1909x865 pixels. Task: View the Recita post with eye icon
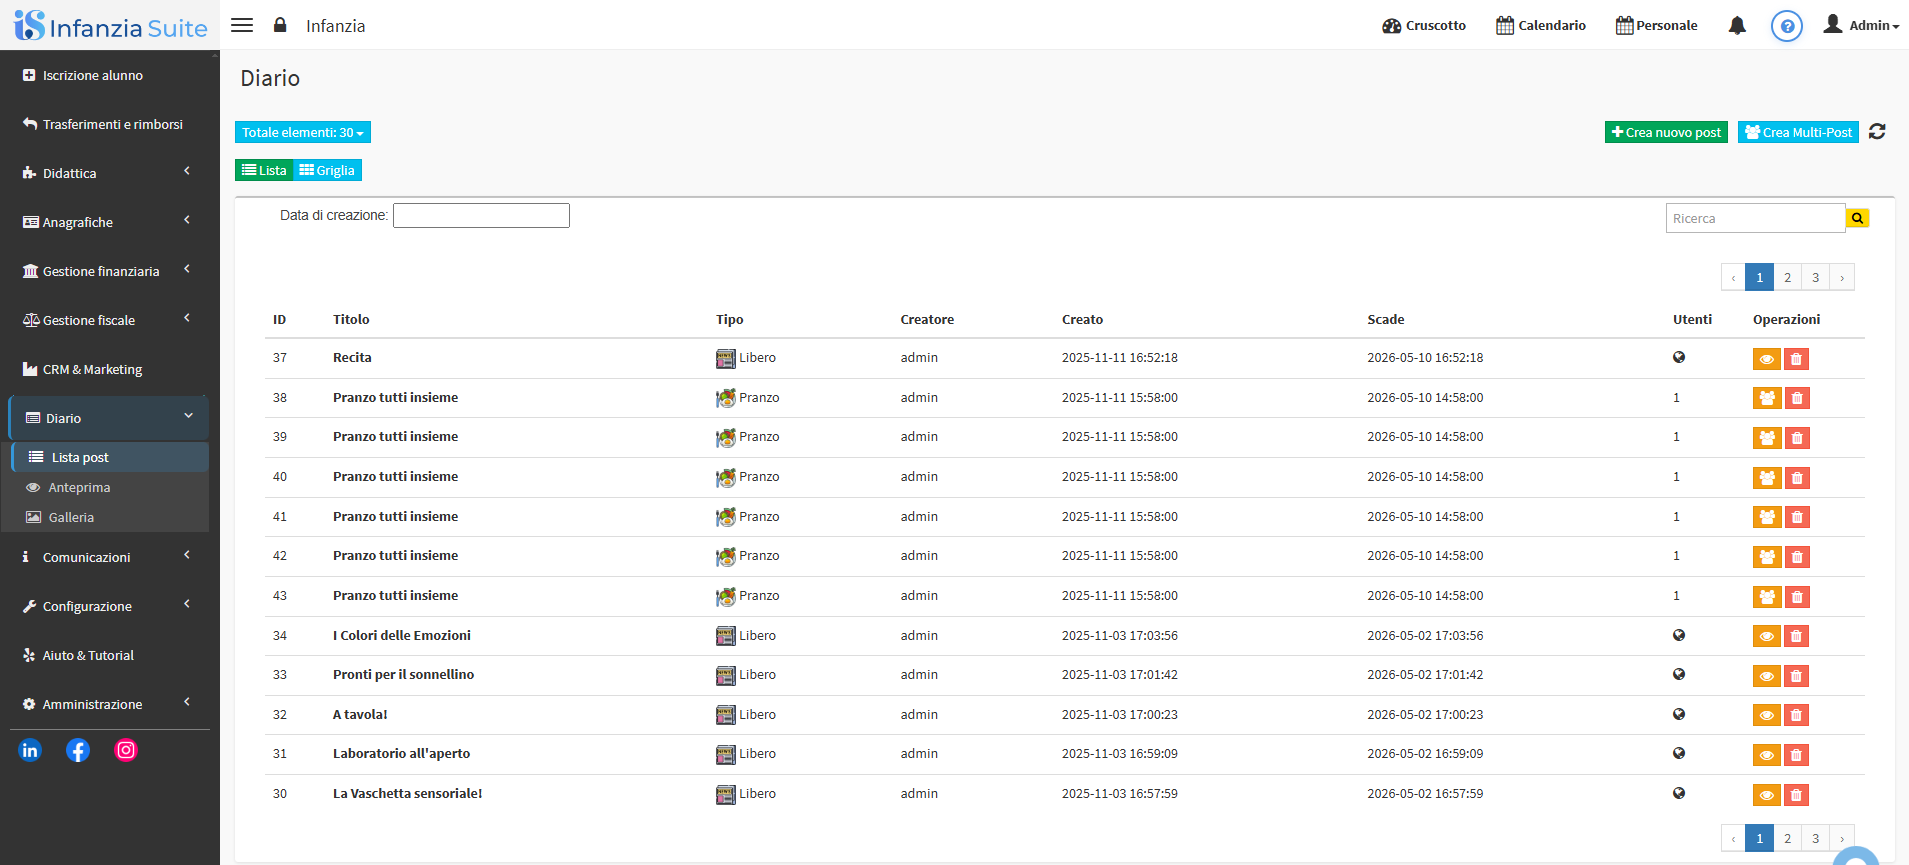point(1766,359)
